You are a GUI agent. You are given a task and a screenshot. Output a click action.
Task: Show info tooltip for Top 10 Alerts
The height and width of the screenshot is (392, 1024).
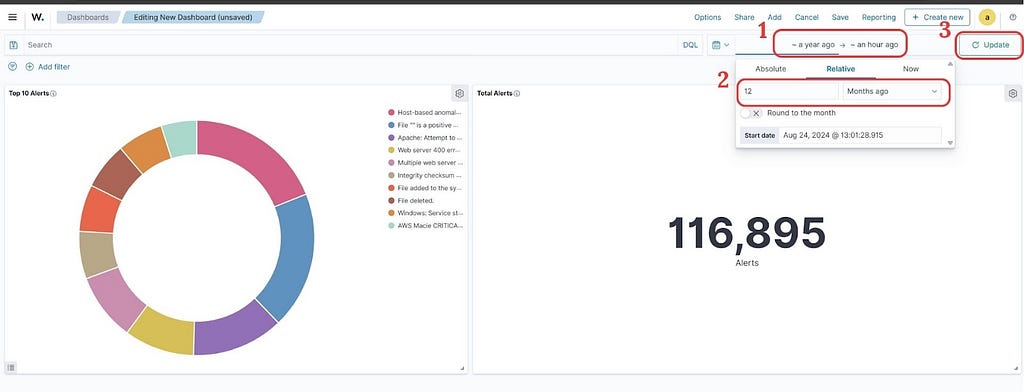54,93
